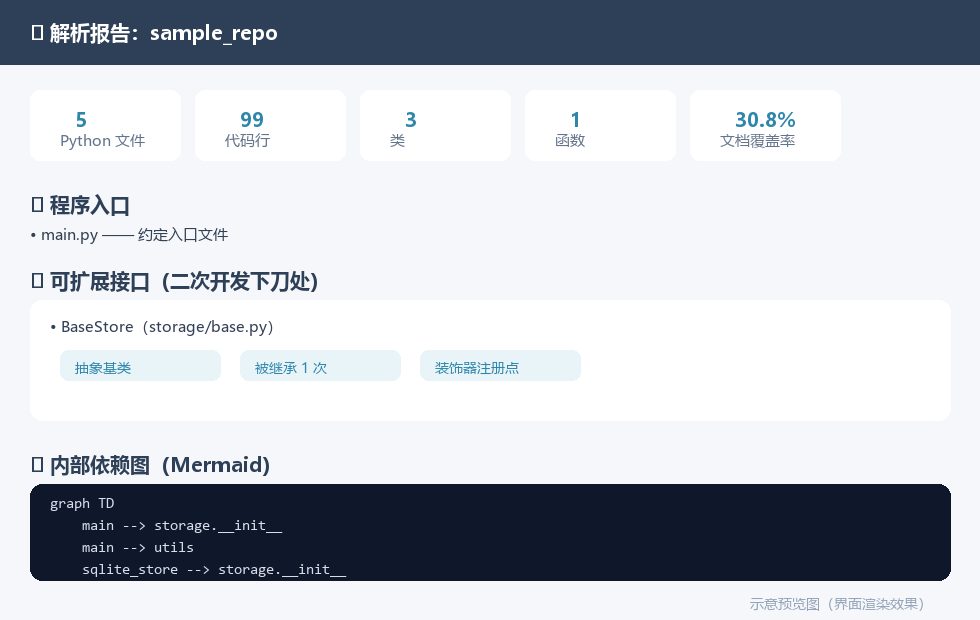Click the 被继承 1 次 tag
This screenshot has height=620, width=980.
click(321, 366)
